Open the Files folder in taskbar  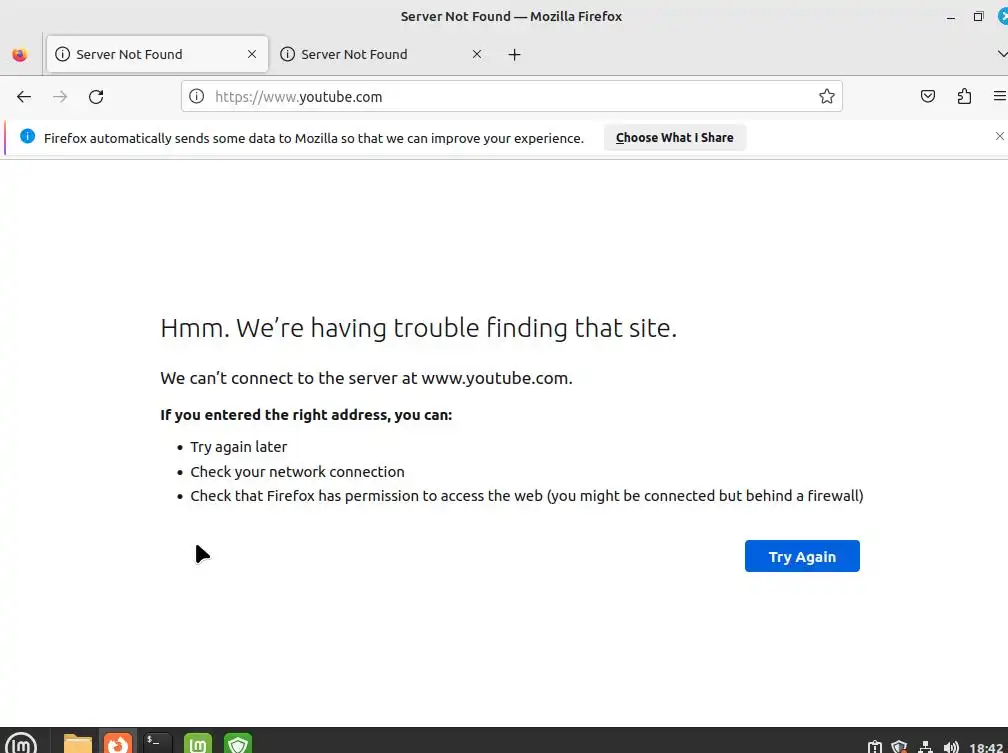[x=78, y=744]
